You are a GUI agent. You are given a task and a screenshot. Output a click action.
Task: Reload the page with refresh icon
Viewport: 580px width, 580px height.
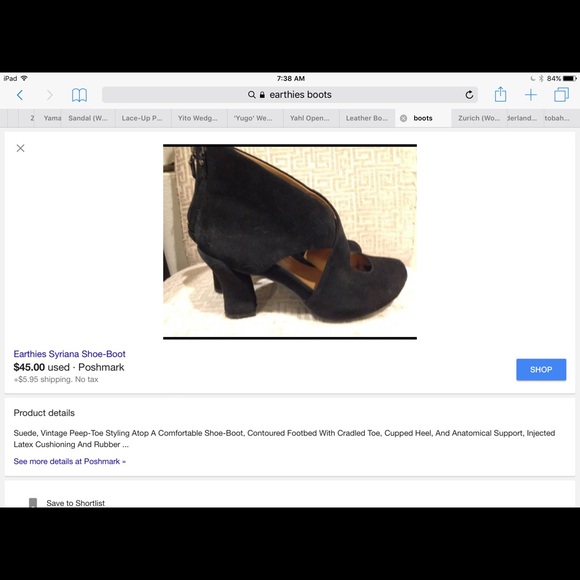coord(469,95)
